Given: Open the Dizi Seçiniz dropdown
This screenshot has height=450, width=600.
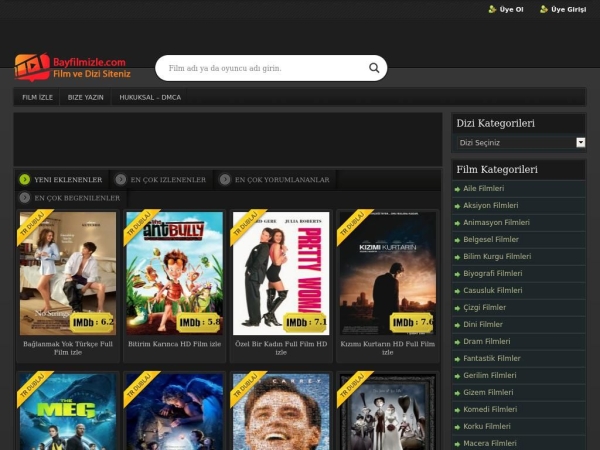Looking at the screenshot, I should coord(521,143).
